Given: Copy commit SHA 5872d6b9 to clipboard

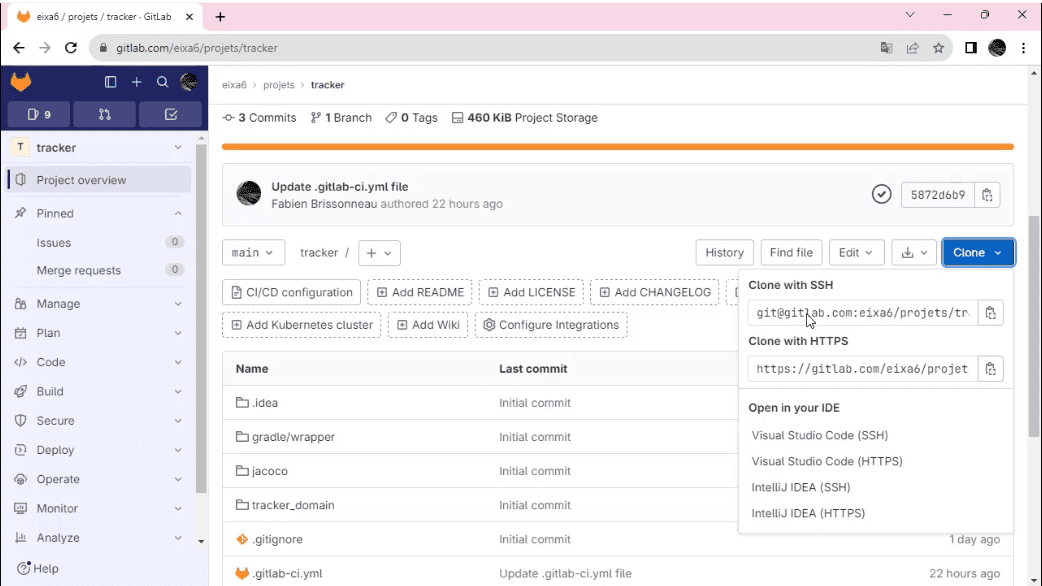Looking at the screenshot, I should click(986, 194).
